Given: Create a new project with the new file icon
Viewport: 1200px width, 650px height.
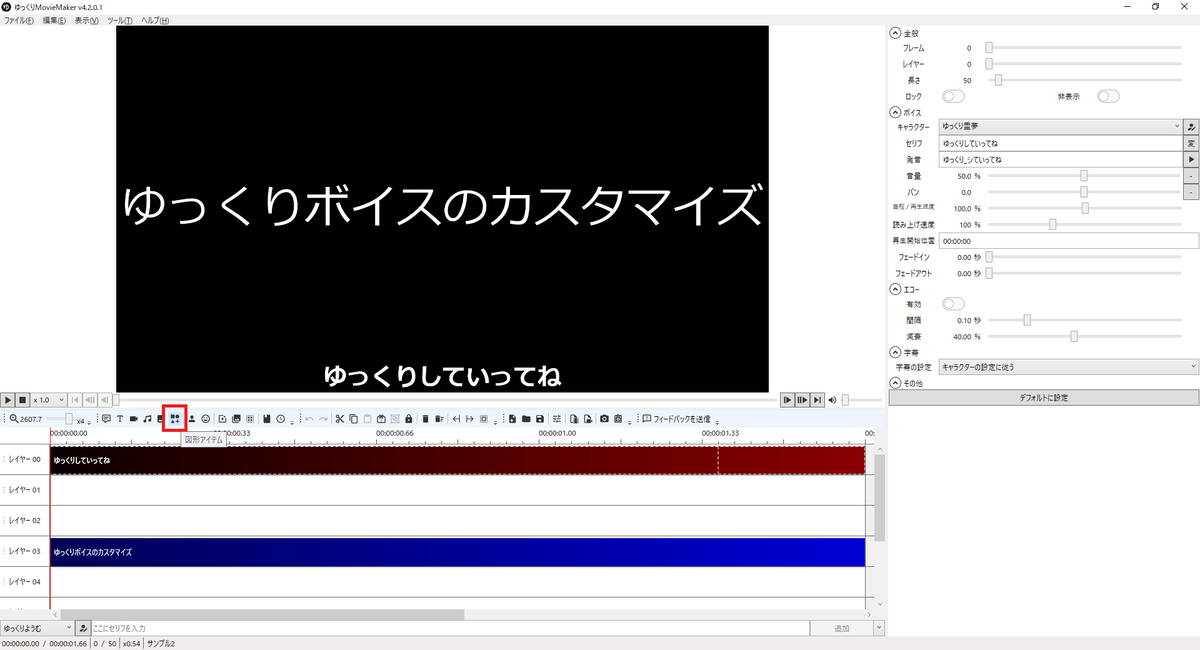Looking at the screenshot, I should [513, 418].
